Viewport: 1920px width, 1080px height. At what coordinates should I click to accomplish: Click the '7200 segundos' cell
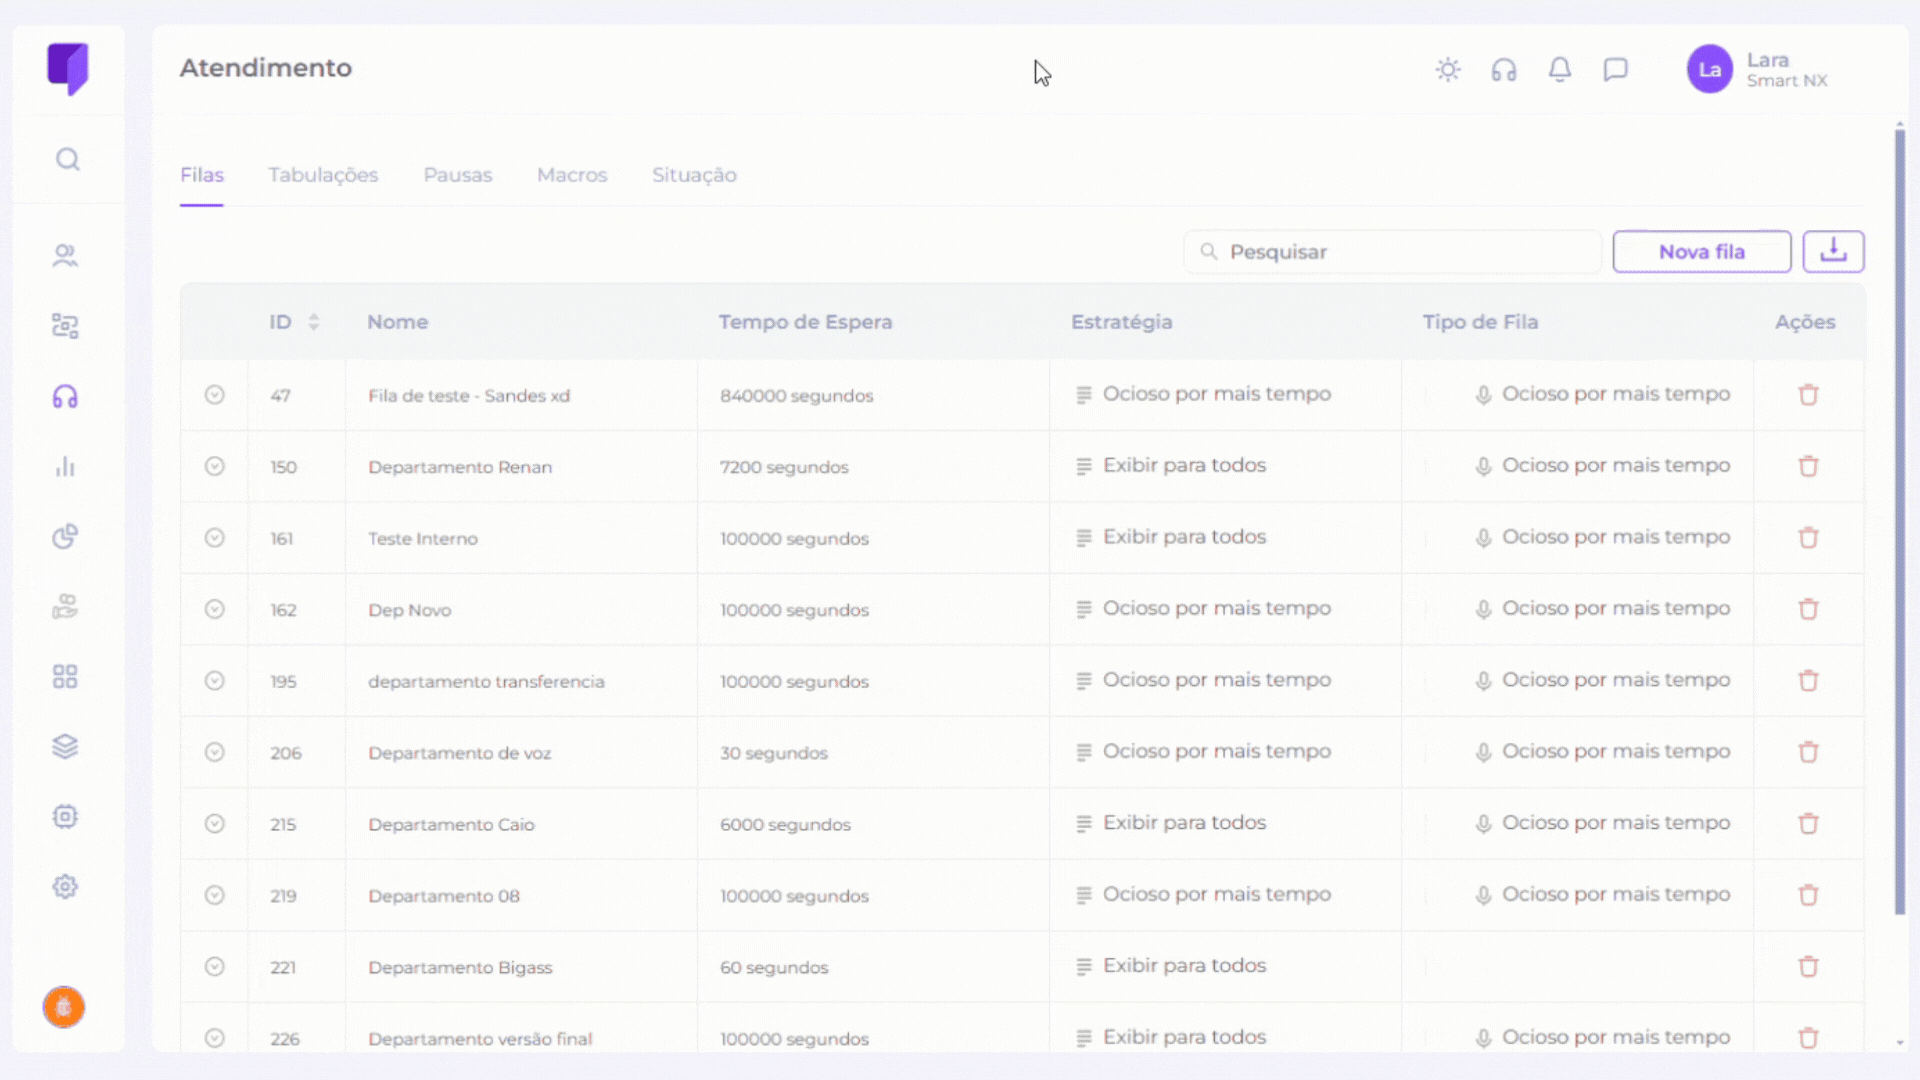(x=784, y=467)
